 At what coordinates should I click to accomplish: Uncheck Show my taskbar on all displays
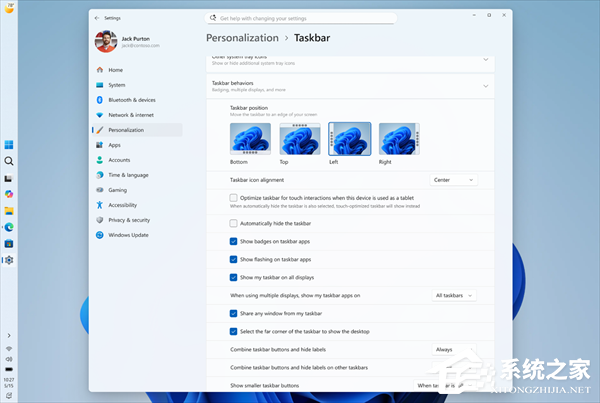point(233,277)
